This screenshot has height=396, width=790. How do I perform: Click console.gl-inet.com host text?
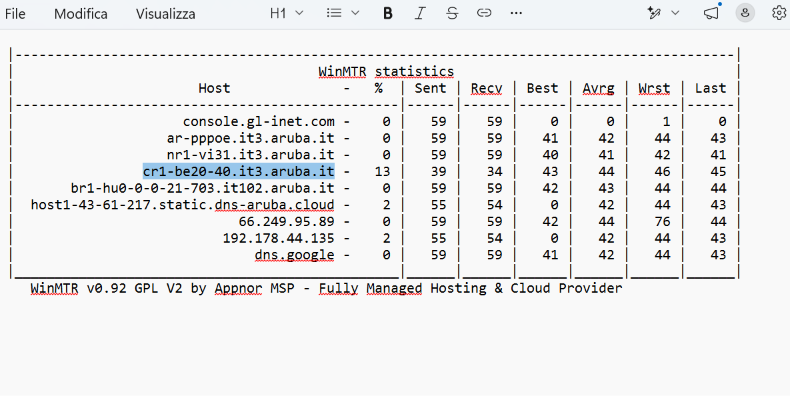258,121
